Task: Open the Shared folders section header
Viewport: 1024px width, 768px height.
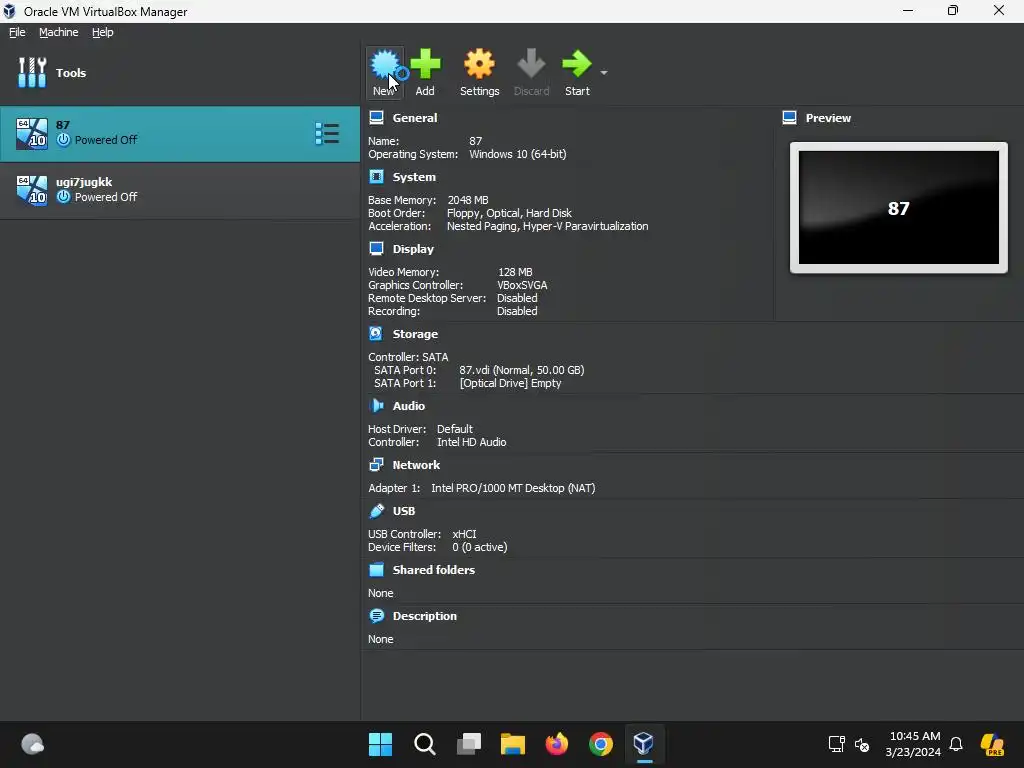Action: coord(434,569)
